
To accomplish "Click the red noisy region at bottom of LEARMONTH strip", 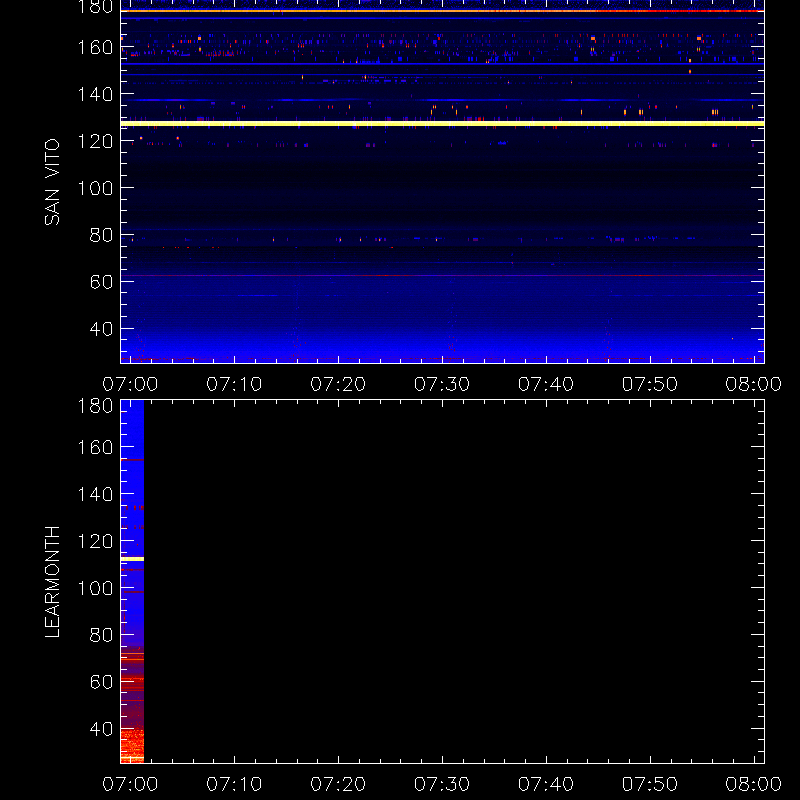I will click(132, 745).
